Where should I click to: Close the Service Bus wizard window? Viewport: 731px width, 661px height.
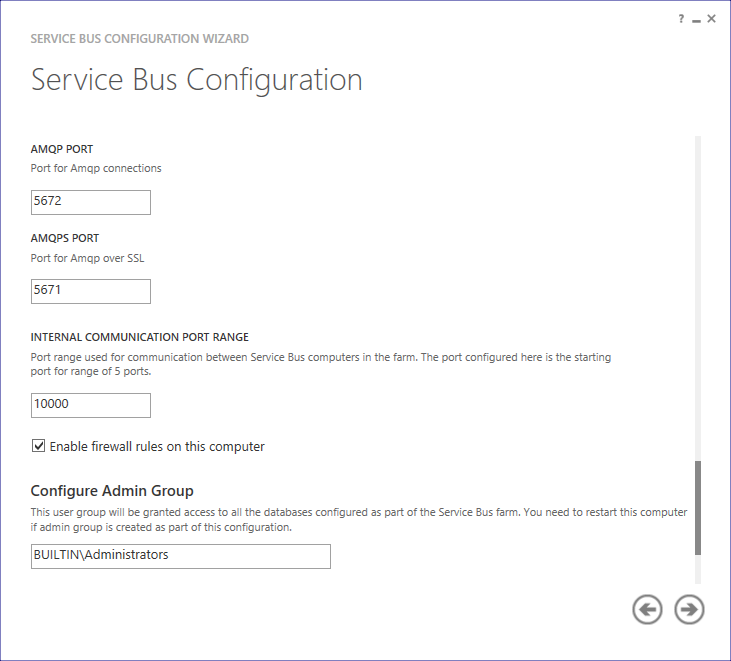711,19
